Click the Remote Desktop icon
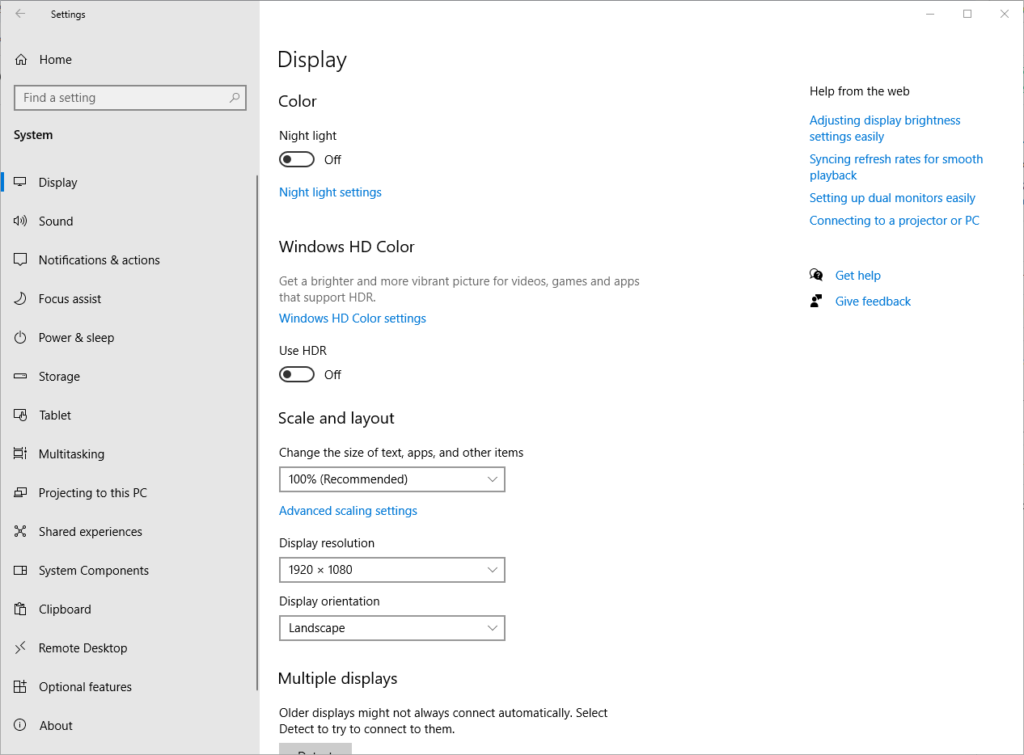This screenshot has height=755, width=1024. 20,647
